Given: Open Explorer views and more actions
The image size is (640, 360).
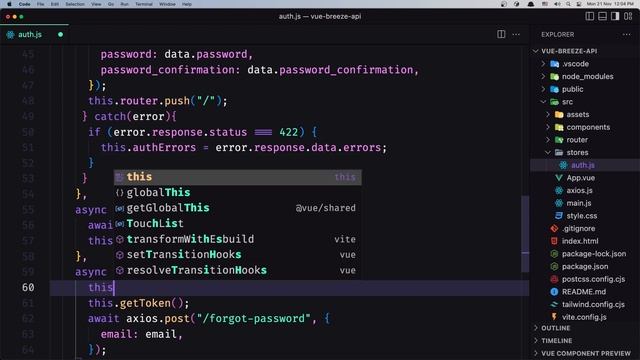Looking at the screenshot, I should [x=627, y=35].
